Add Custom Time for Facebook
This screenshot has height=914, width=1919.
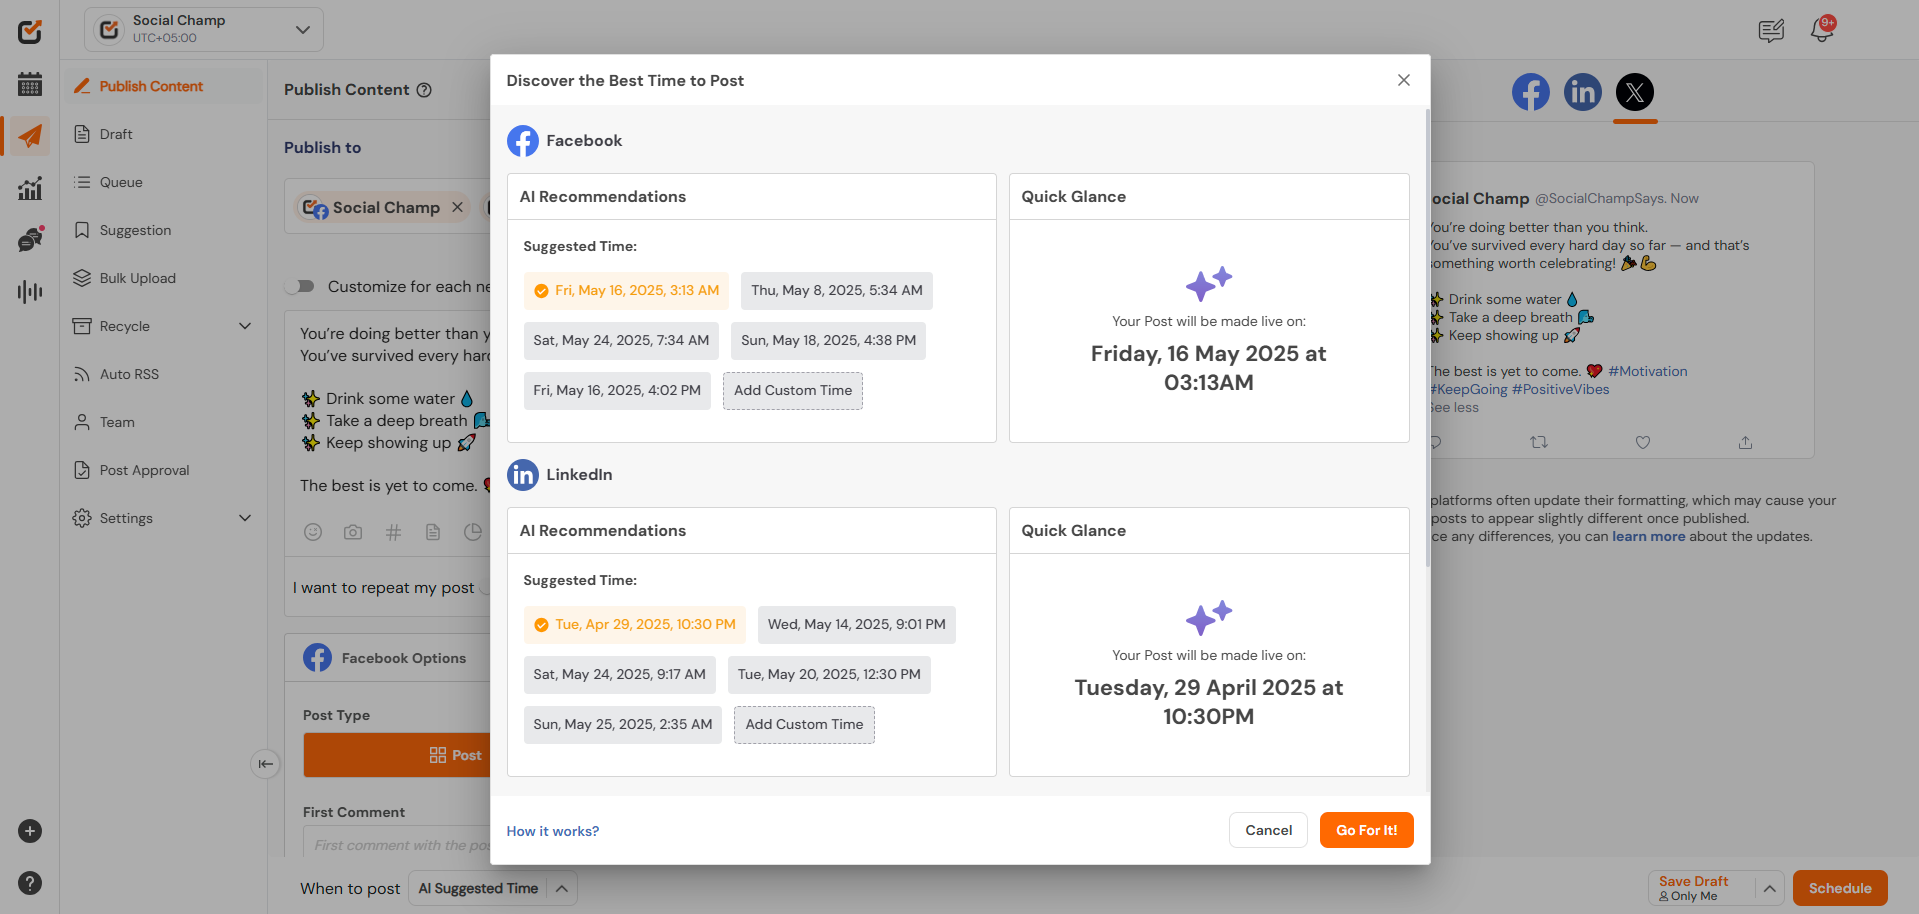tap(793, 391)
